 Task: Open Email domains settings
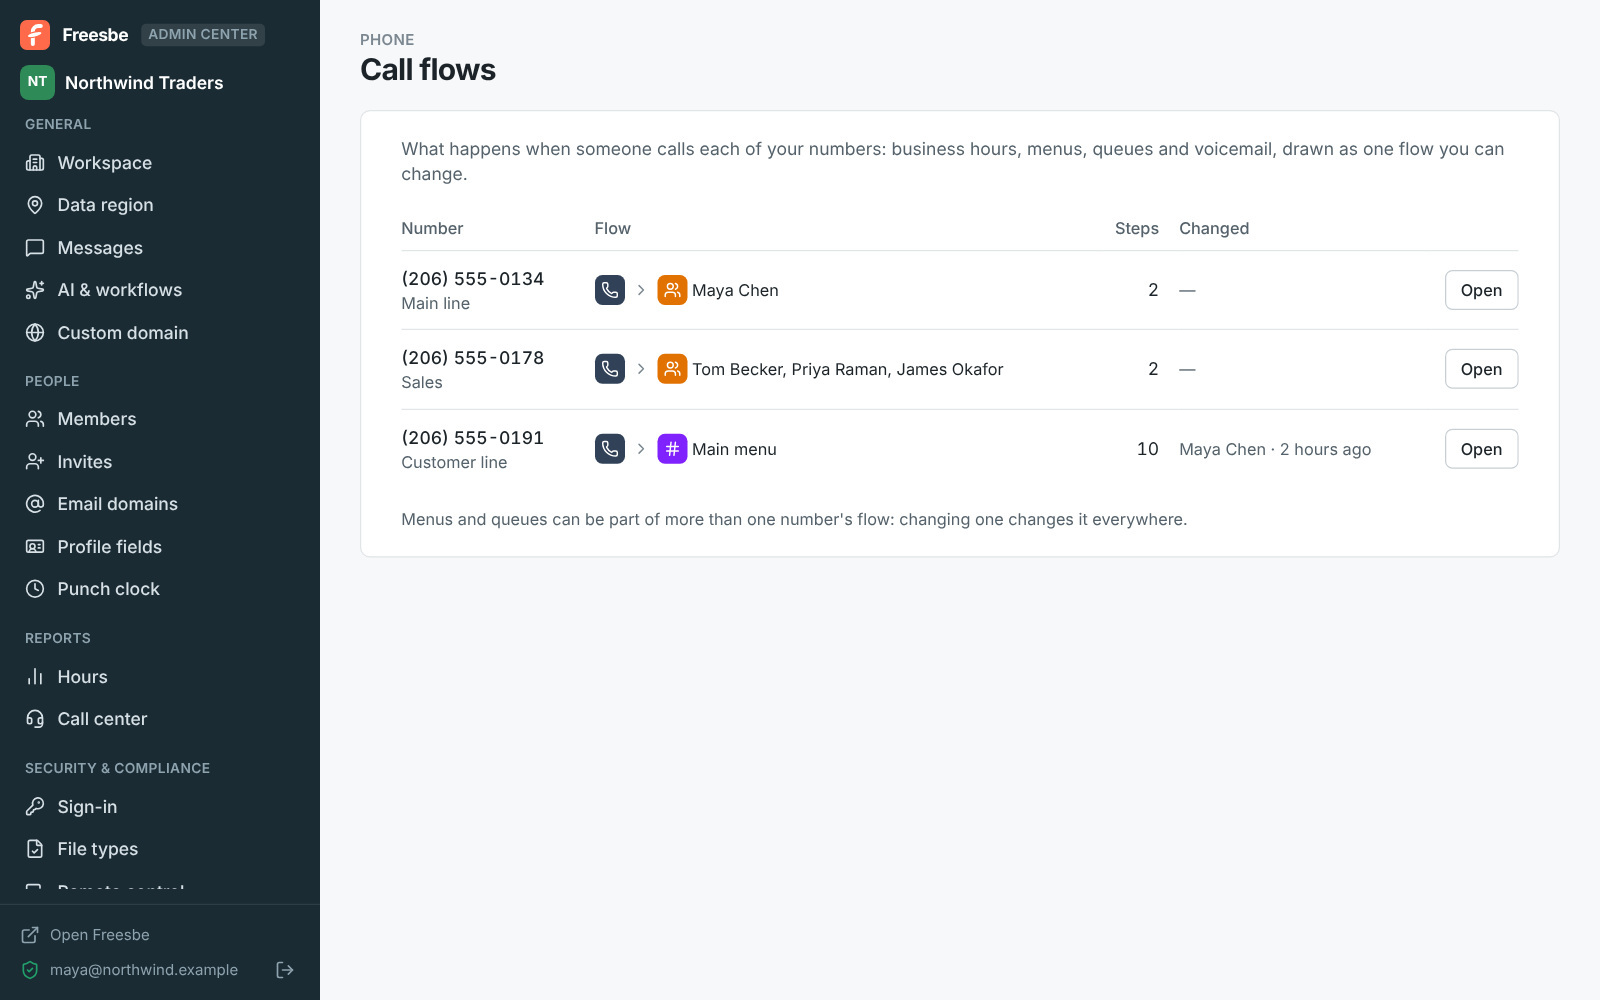click(x=160, y=504)
